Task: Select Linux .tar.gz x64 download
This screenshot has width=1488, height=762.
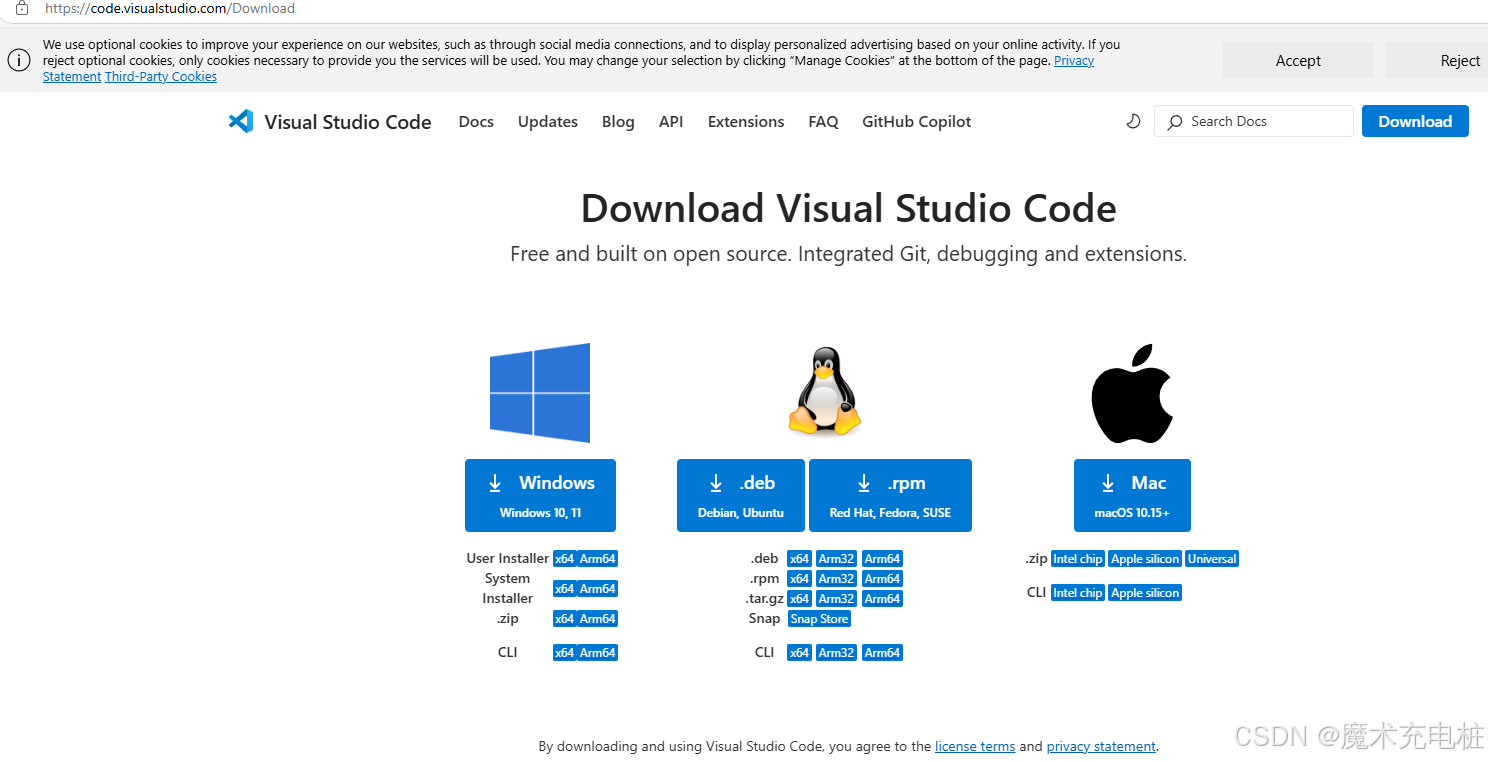Action: (x=799, y=599)
